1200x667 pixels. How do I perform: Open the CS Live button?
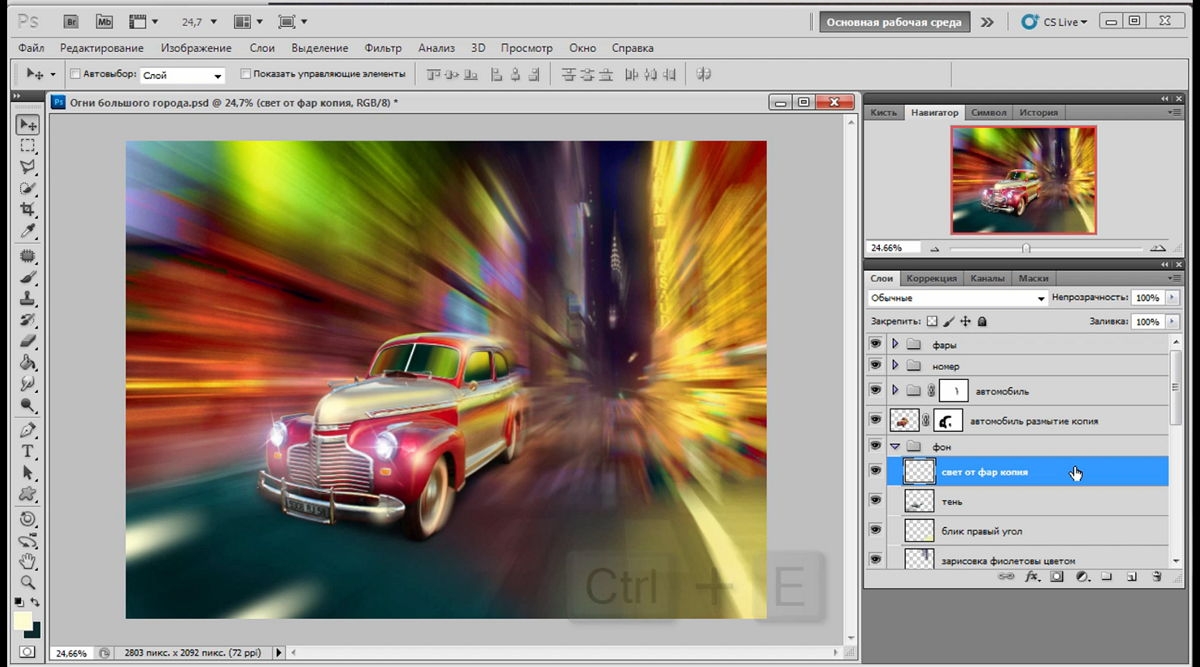pos(1054,21)
